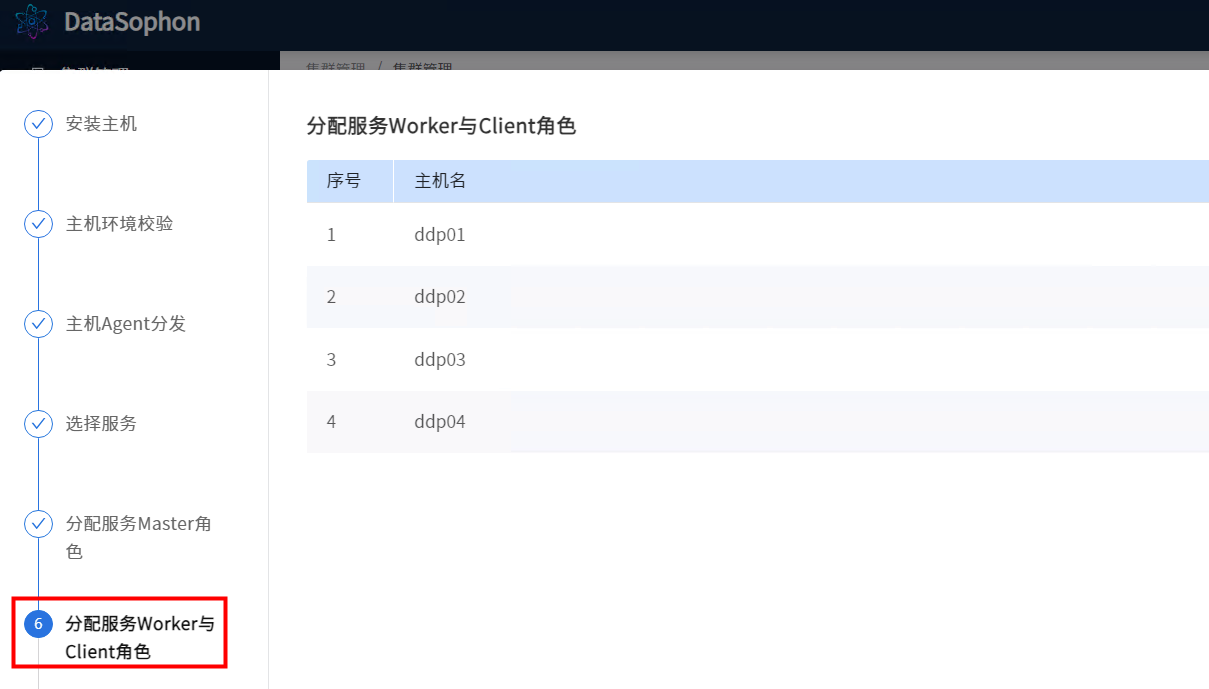Click the step 6 number circle
Screen dimensions: 1209x689
38,625
